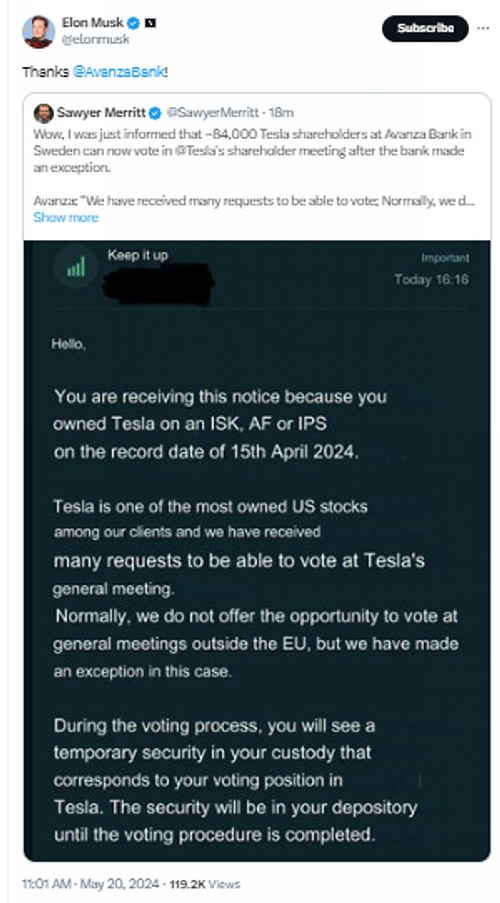Click the X affiliate badge beside the name
Screen dimensions: 500x903
coord(150,24)
